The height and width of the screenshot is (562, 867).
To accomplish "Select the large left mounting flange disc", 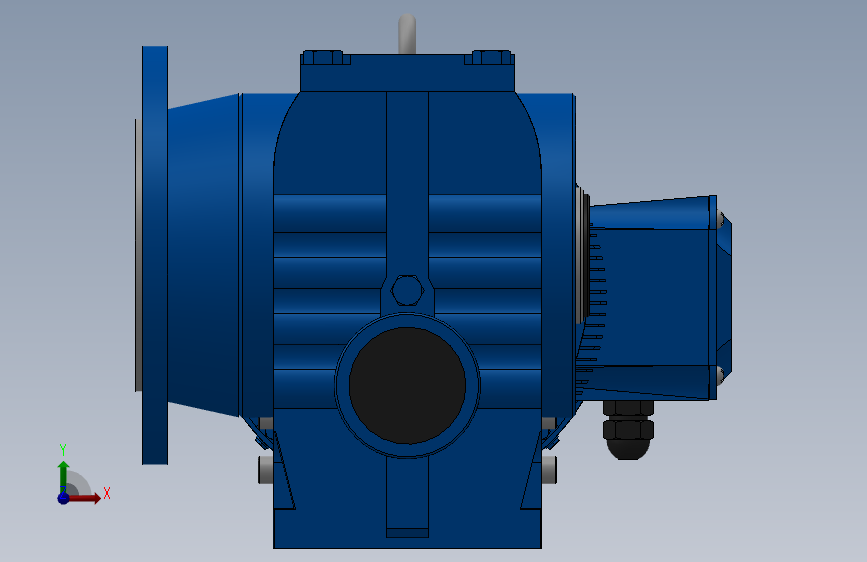I will [155, 255].
